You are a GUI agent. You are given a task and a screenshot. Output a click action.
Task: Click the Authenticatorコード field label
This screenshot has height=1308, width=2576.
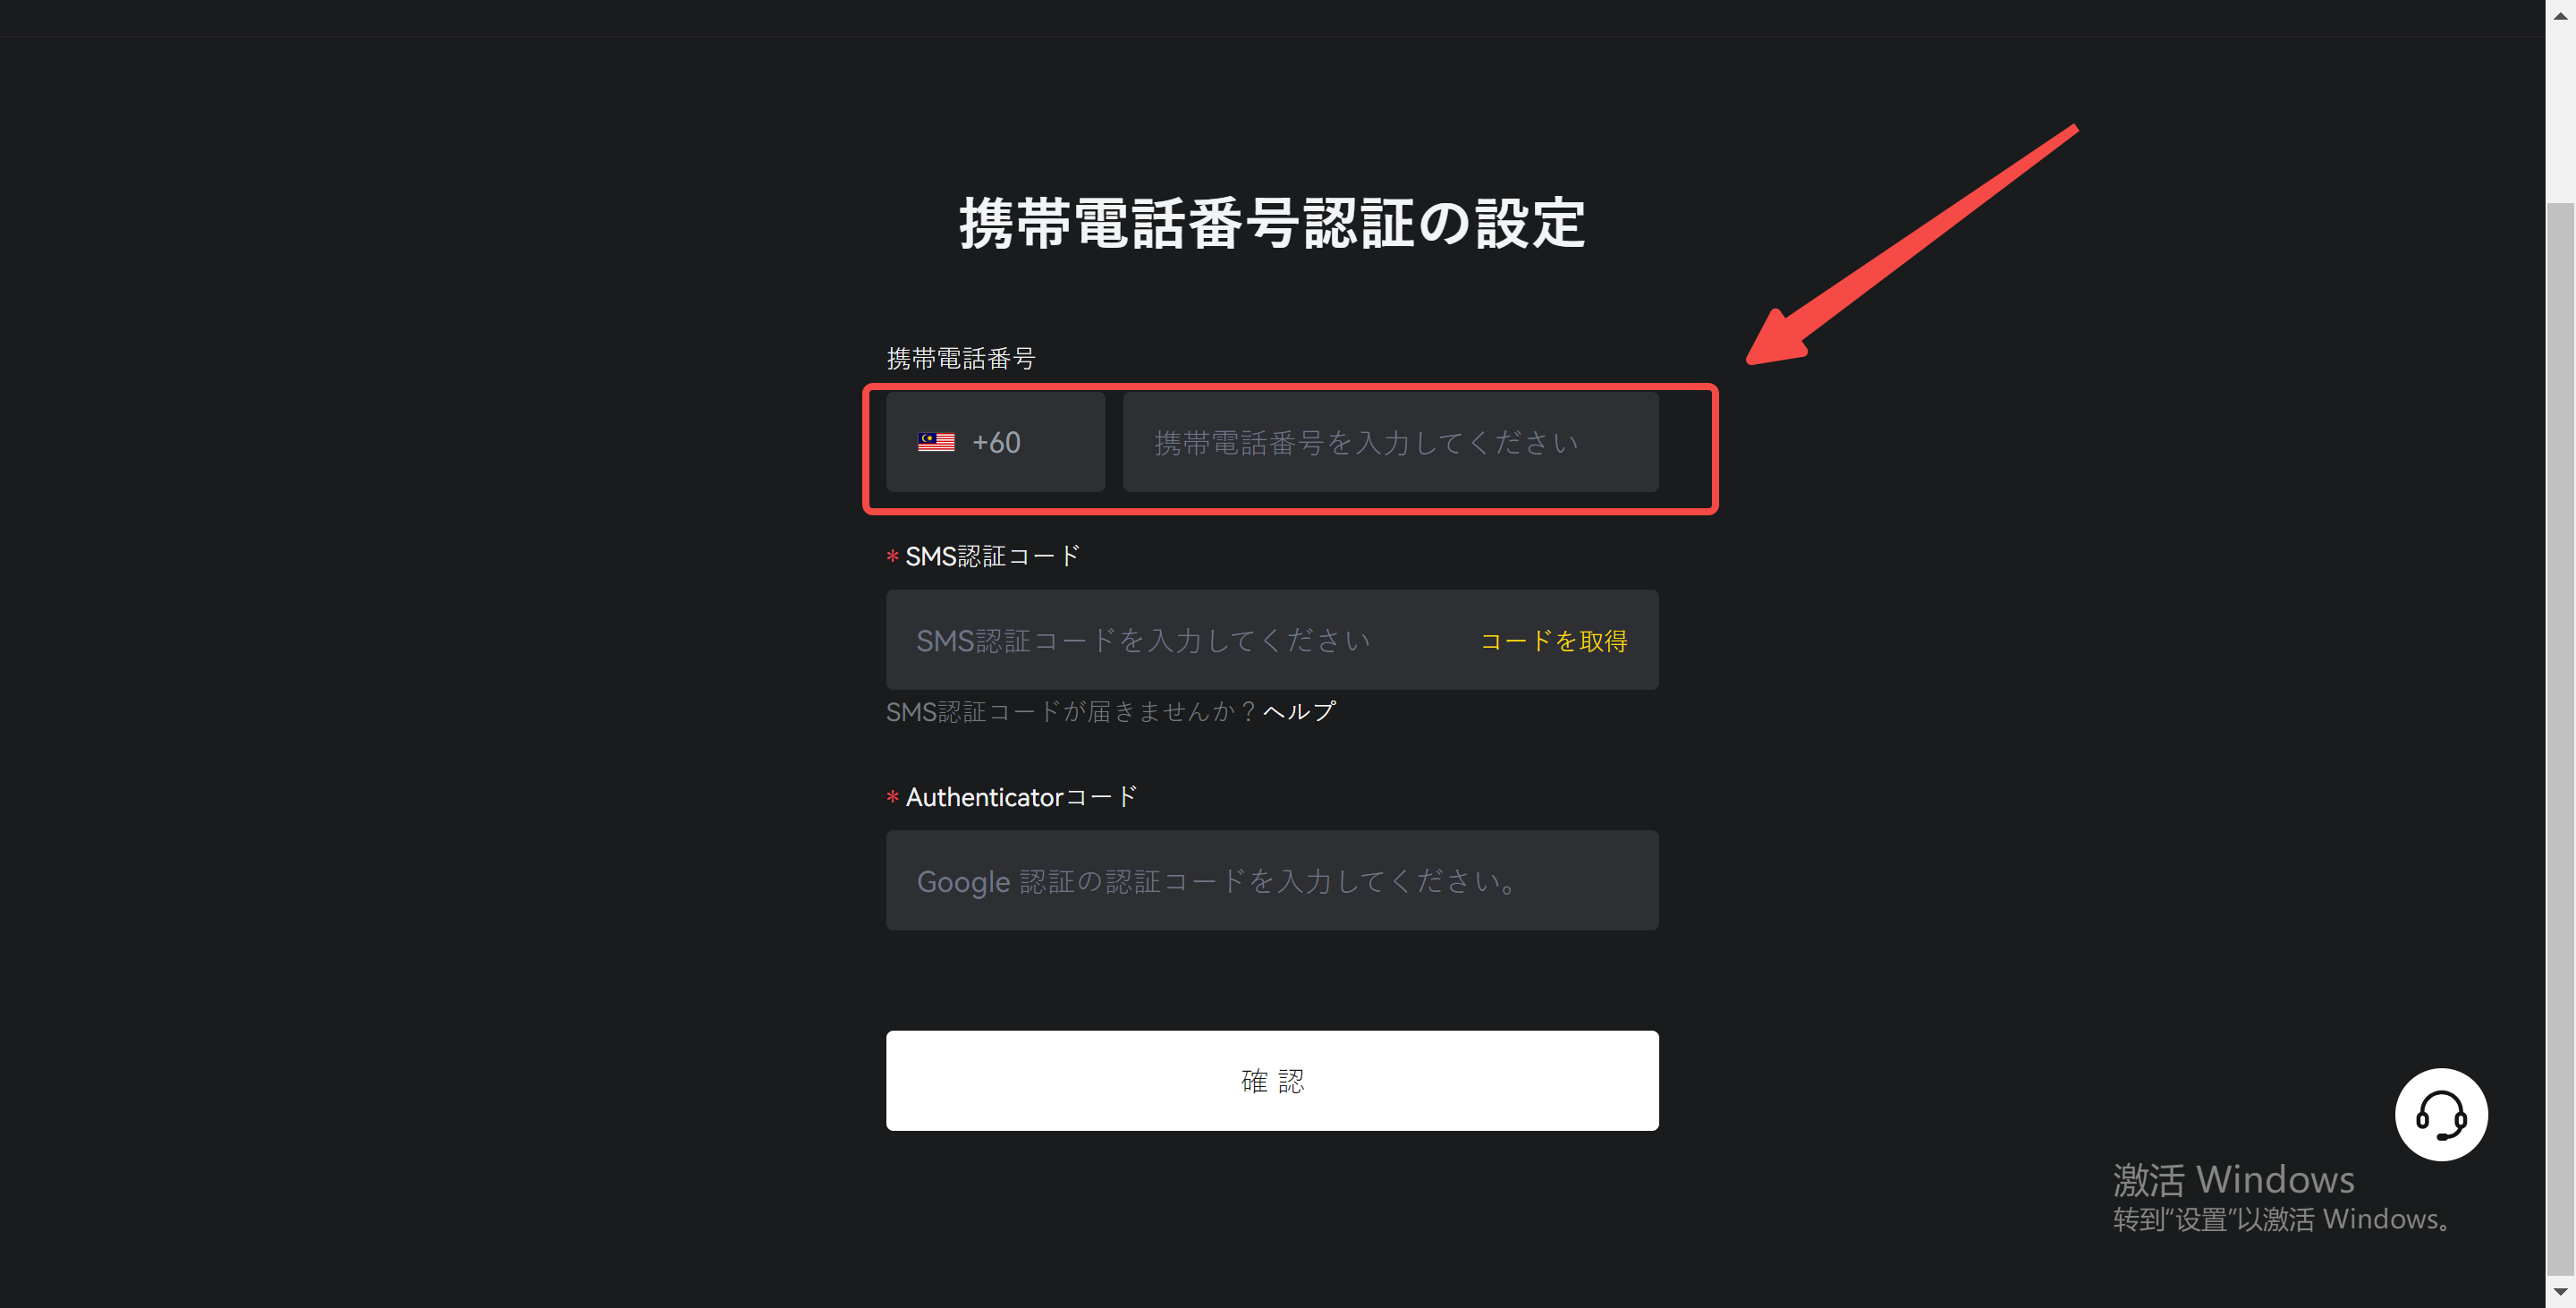pyautogui.click(x=1021, y=797)
